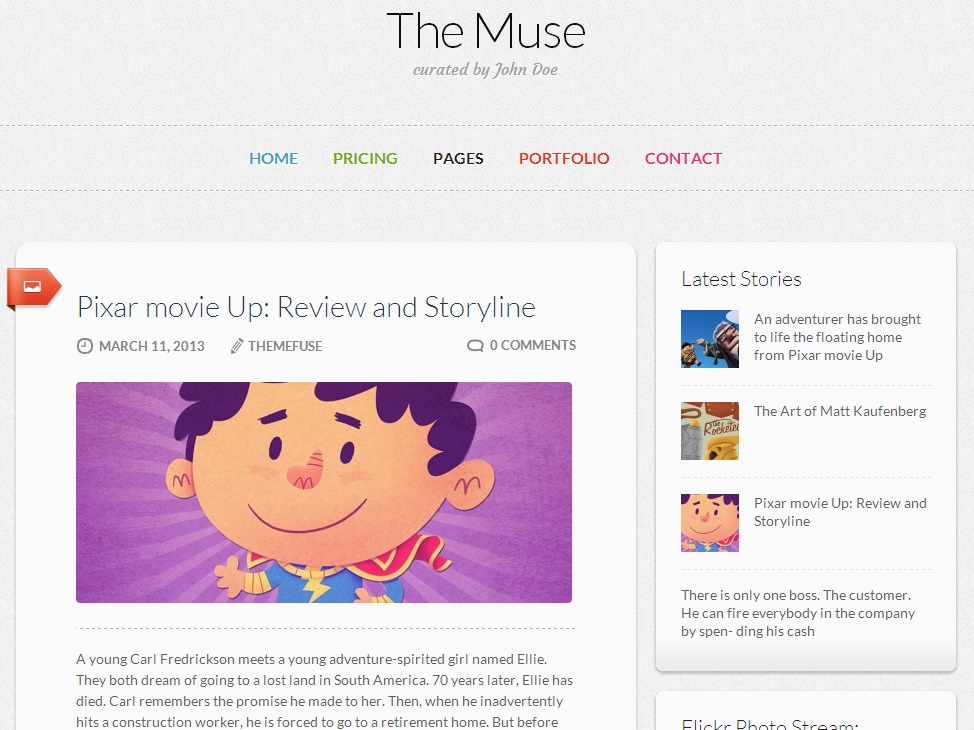Open the PAGES menu

coord(458,158)
